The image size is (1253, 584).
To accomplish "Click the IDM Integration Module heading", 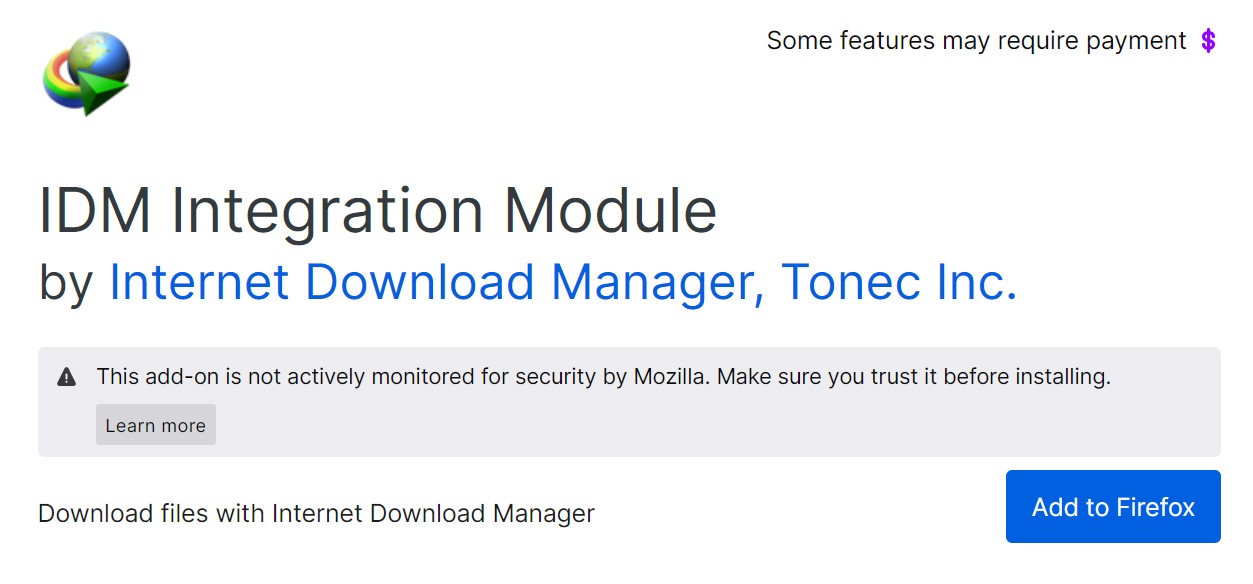I will click(x=377, y=210).
